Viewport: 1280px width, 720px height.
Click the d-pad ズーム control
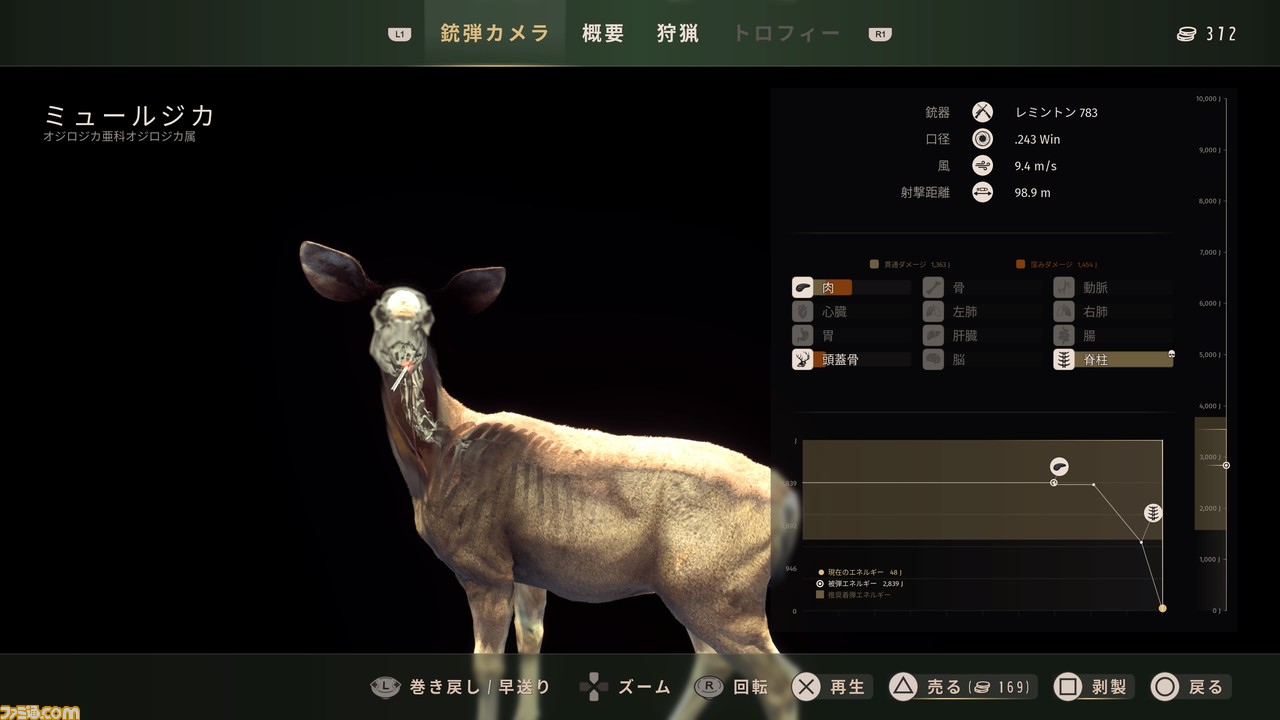[x=625, y=687]
